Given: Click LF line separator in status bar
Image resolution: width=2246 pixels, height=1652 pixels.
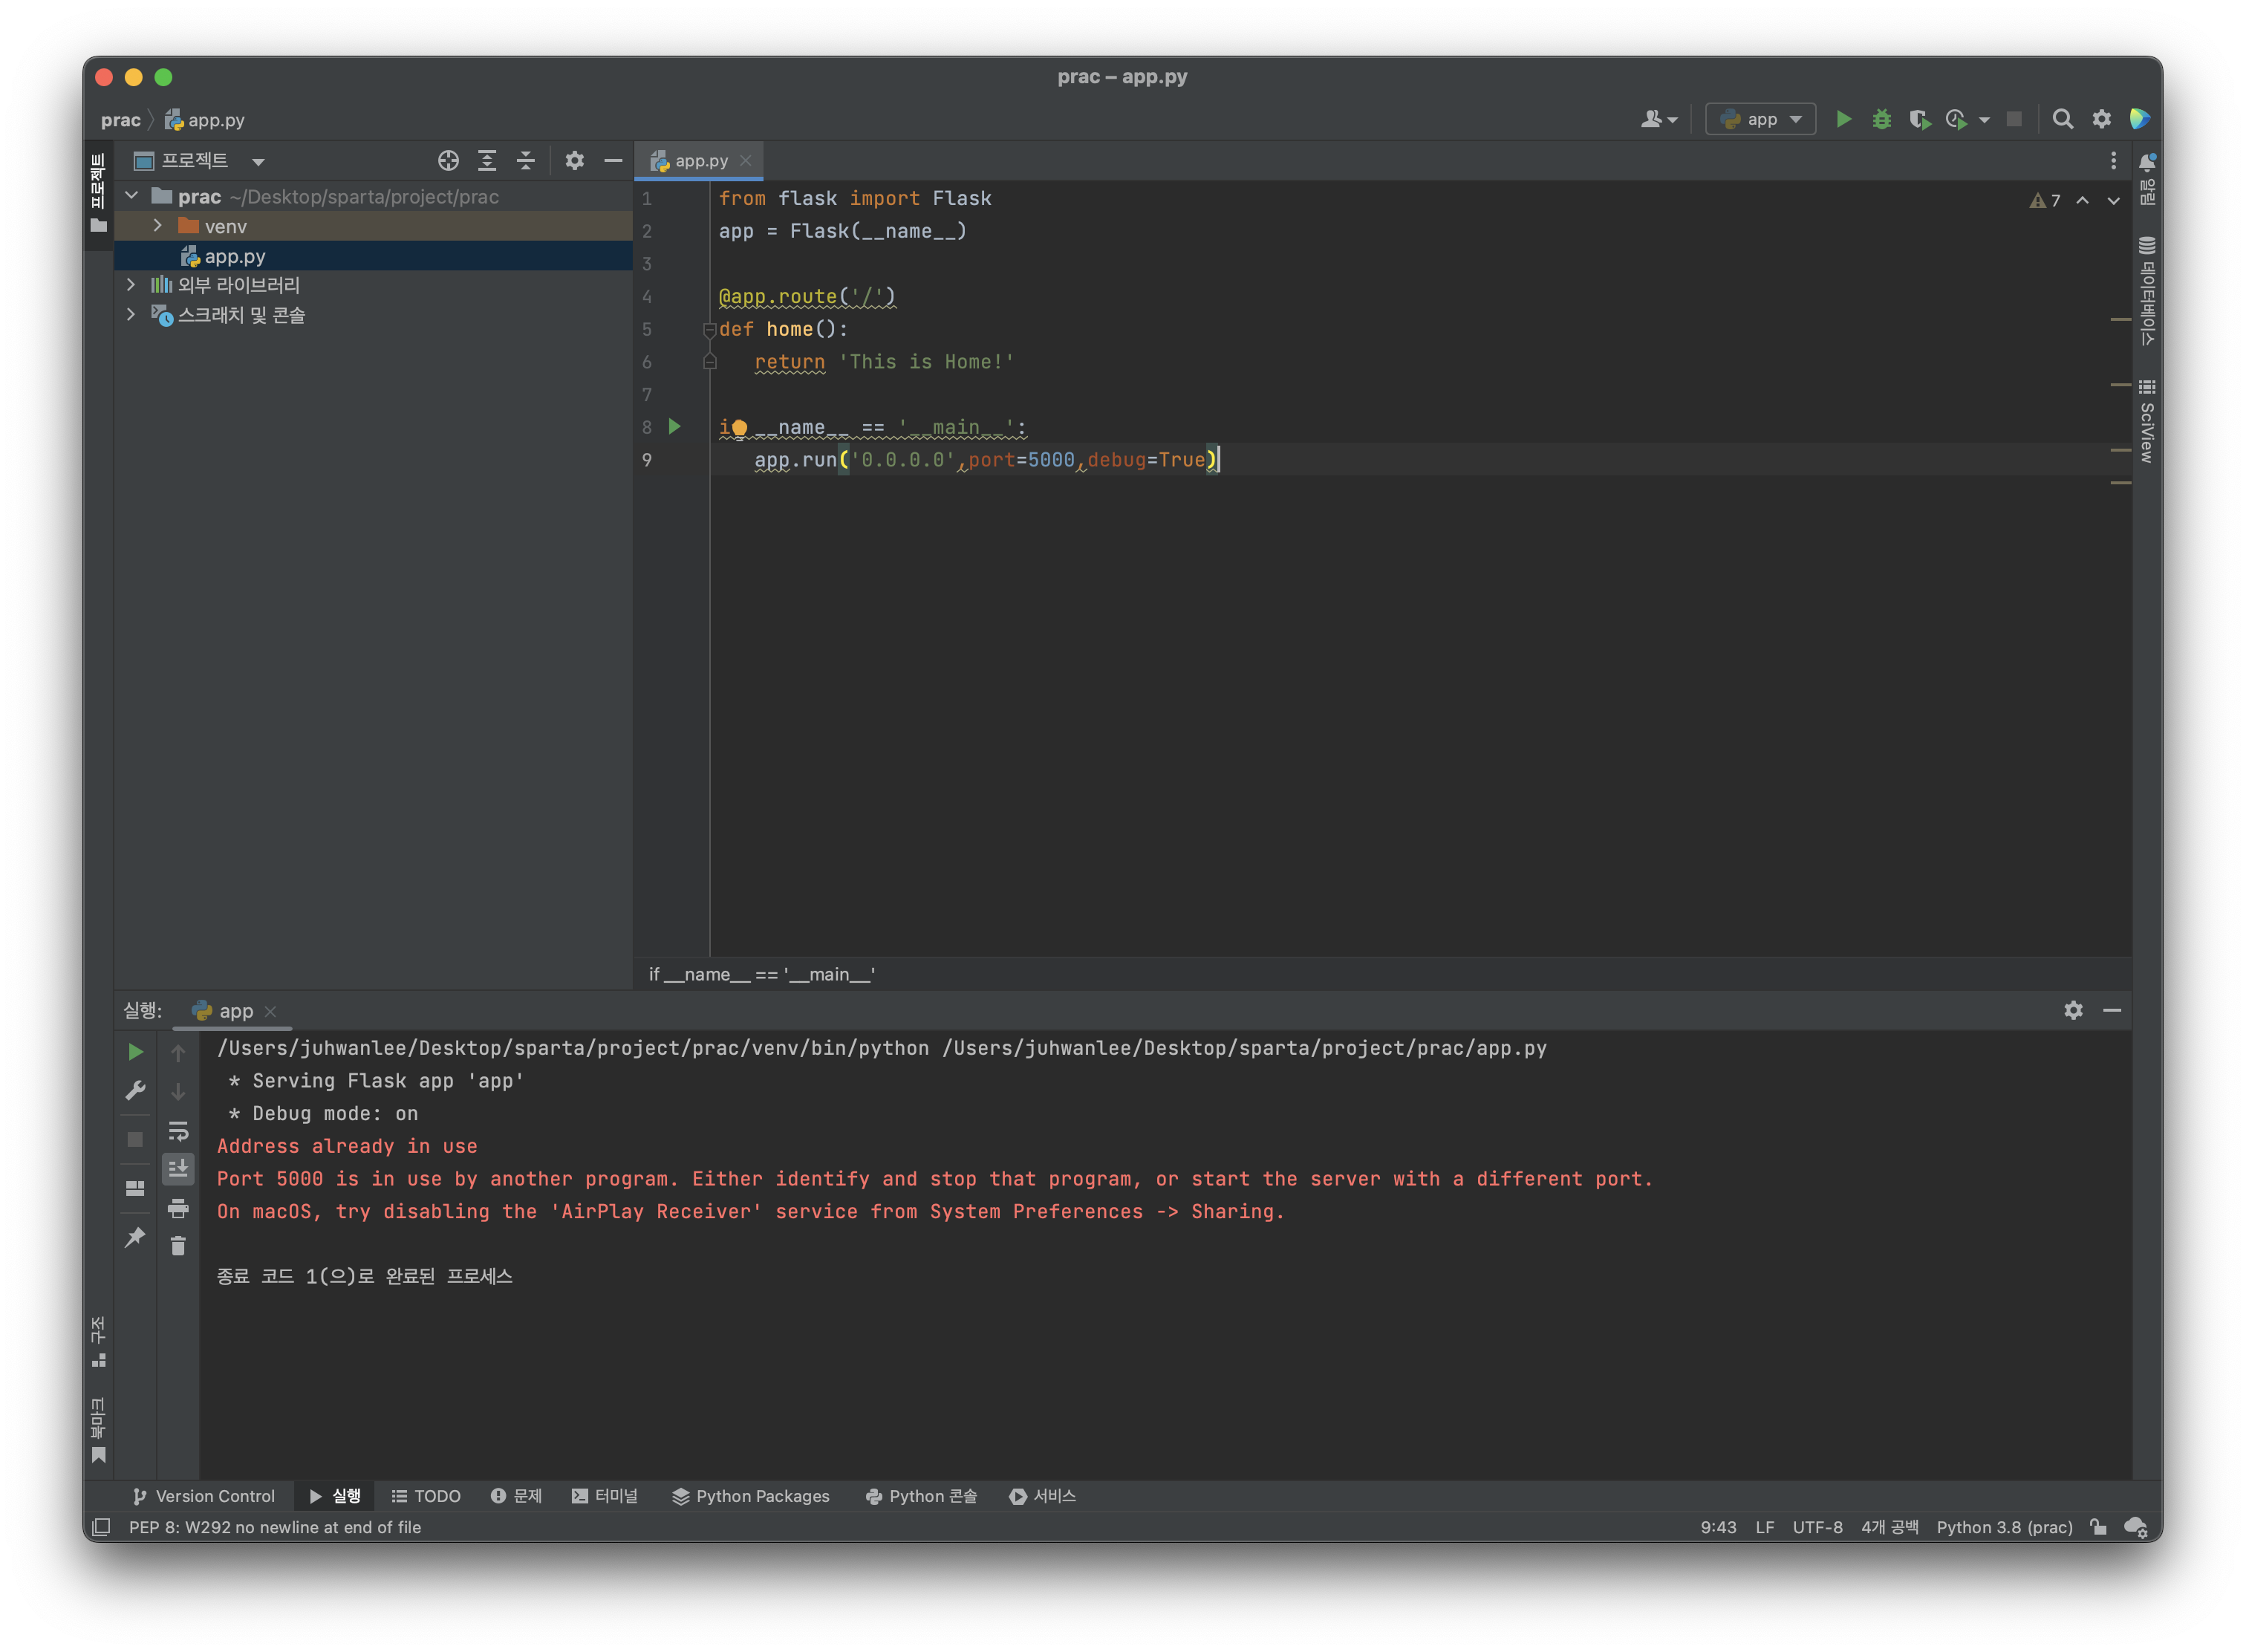Looking at the screenshot, I should coord(1765,1527).
